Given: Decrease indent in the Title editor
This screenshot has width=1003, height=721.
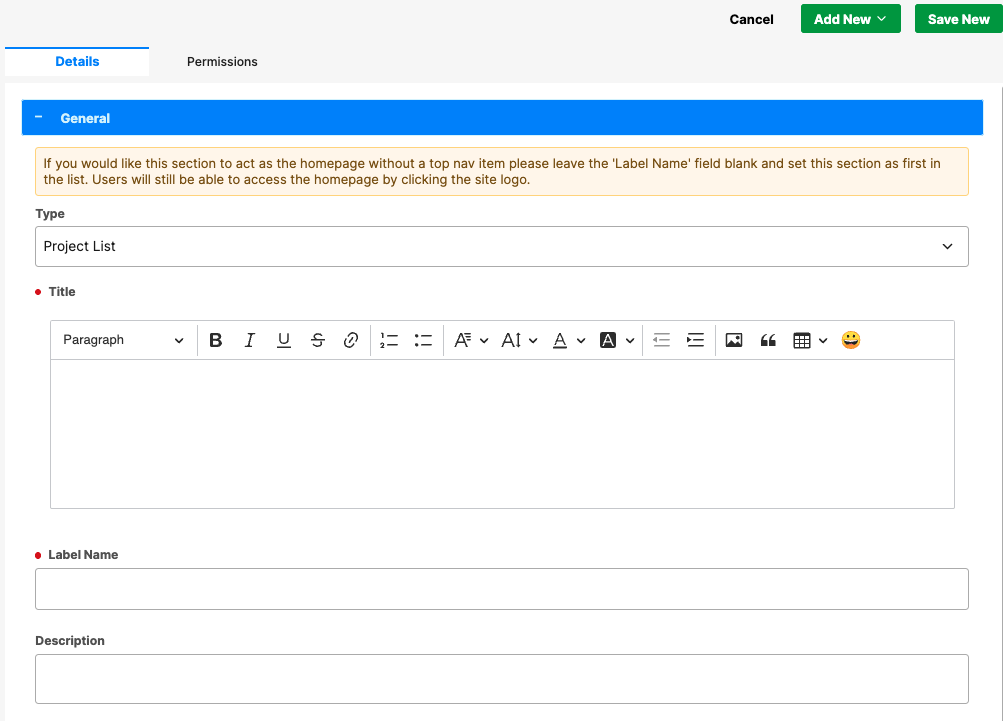Looking at the screenshot, I should pos(661,340).
